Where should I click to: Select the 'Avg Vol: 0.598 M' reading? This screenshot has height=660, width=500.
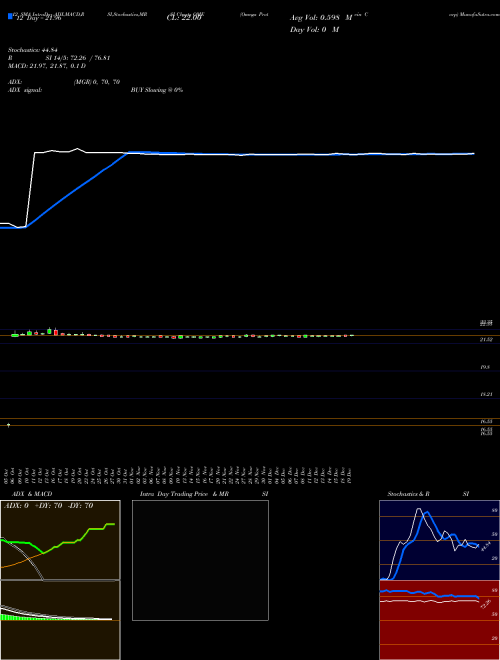321,18
